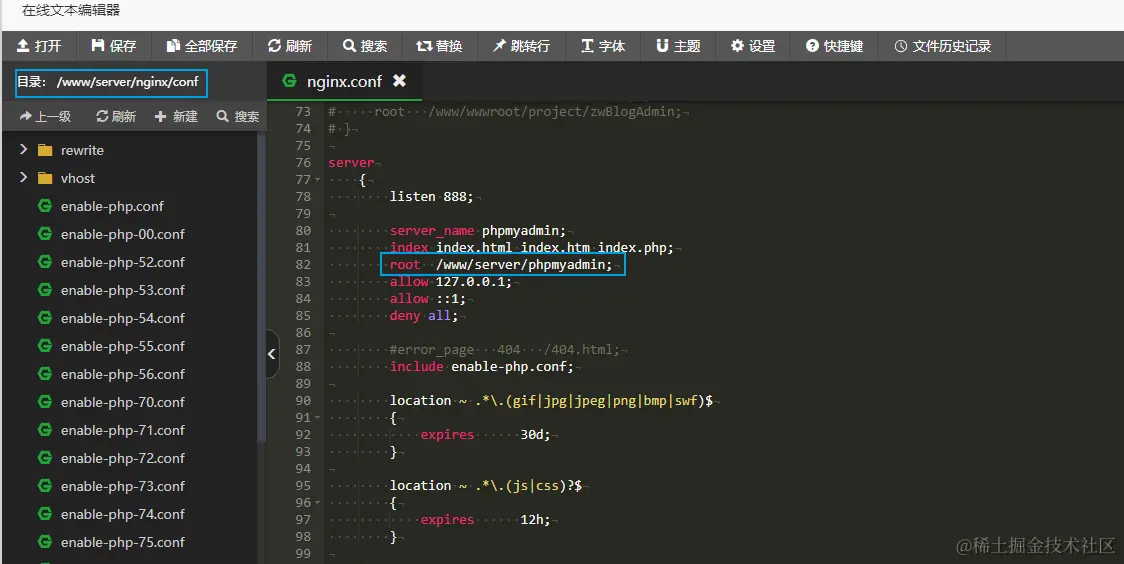1124x564 pixels.
Task: Click commented '#error_page 404' line
Action: 505,350
